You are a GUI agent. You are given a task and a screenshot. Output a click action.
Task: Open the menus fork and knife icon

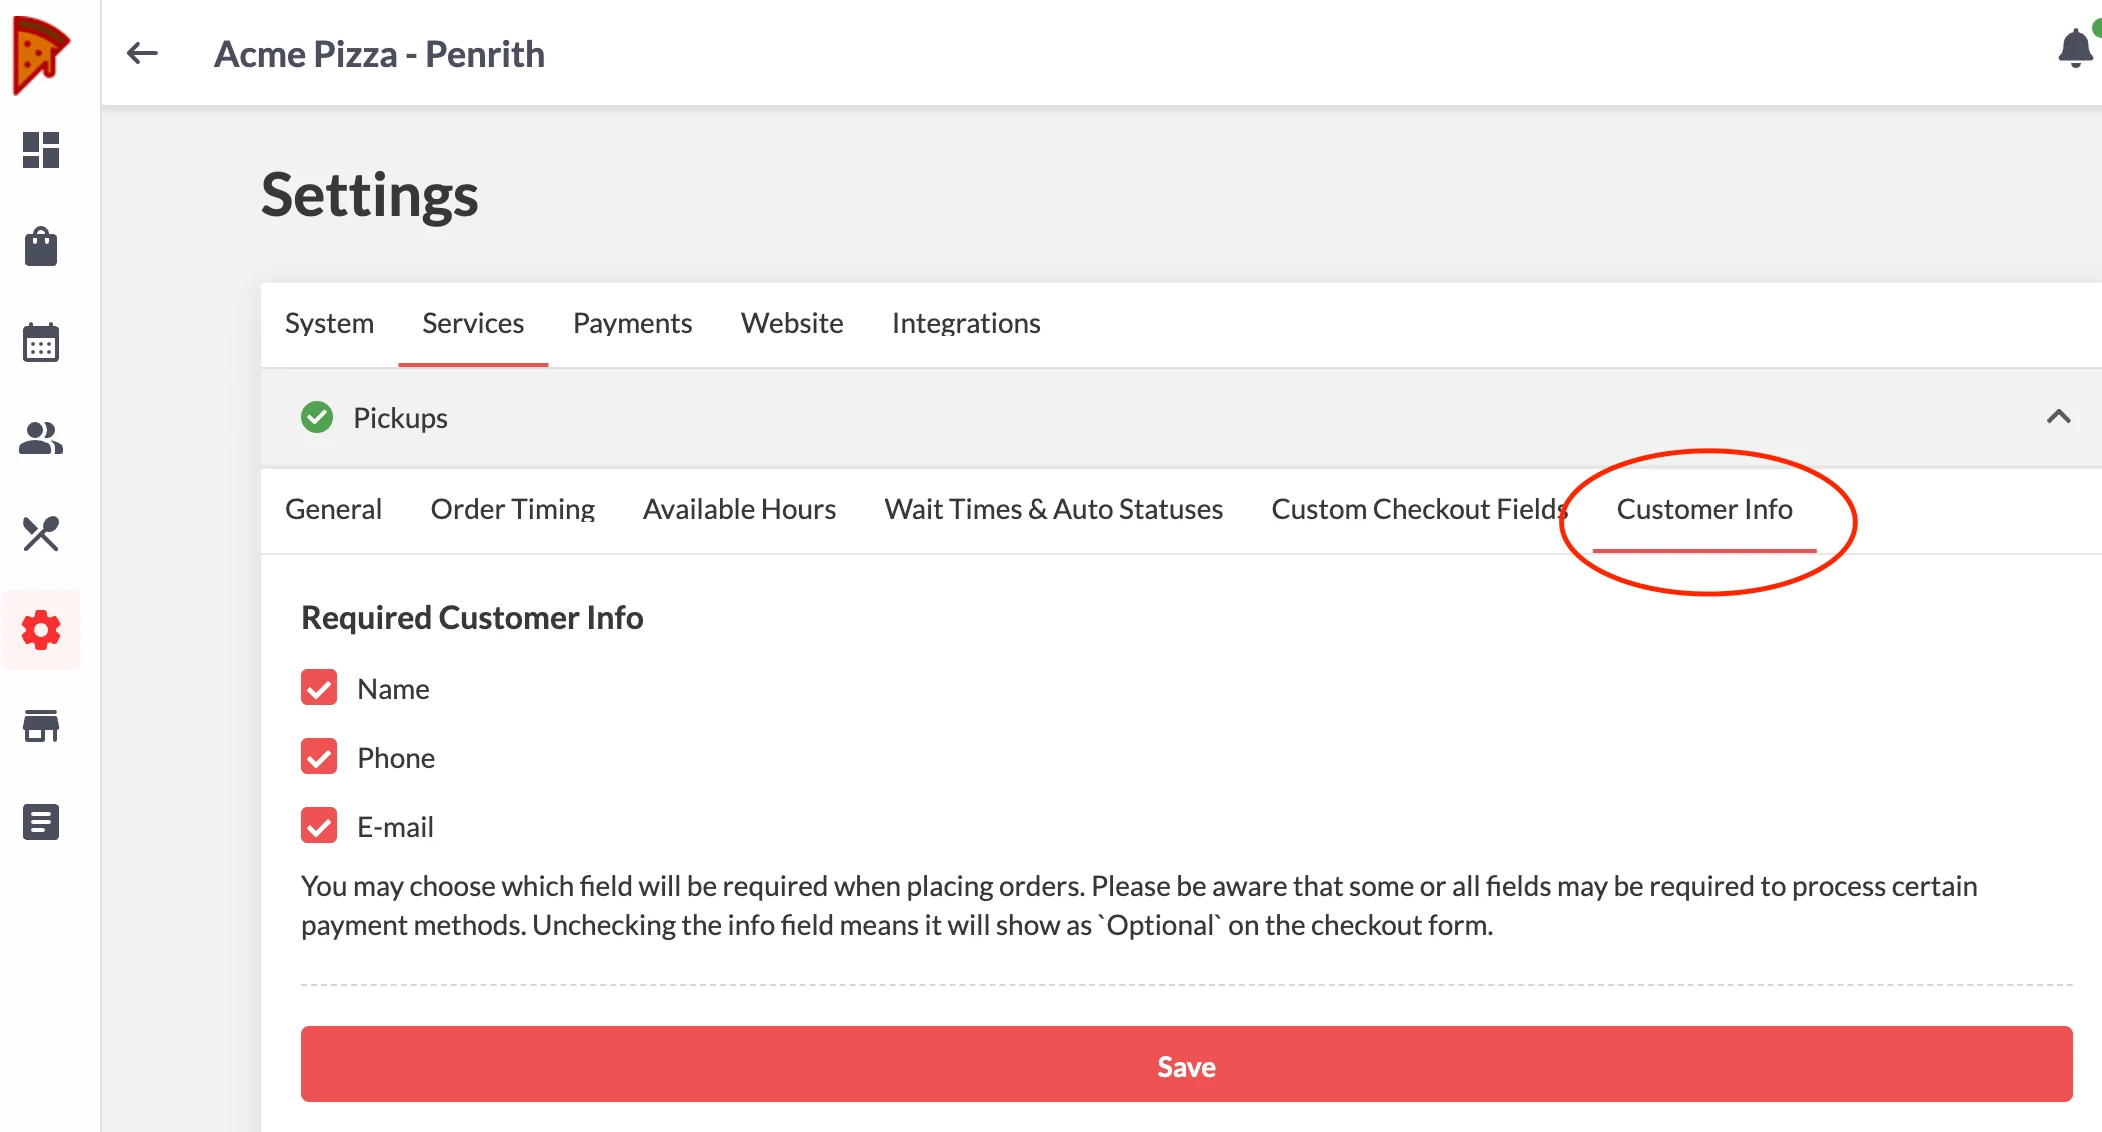click(41, 534)
